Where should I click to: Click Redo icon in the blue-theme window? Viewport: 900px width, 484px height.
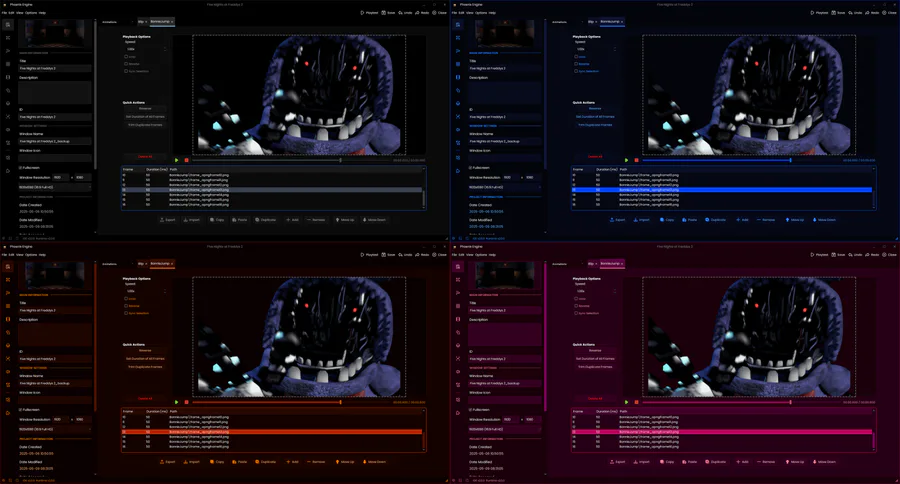pos(868,13)
